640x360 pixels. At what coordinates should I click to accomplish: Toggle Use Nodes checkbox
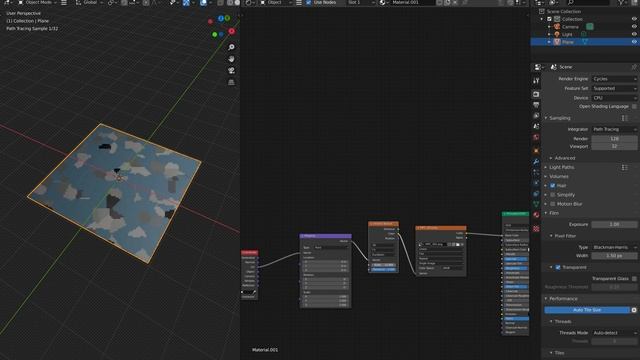point(309,2)
